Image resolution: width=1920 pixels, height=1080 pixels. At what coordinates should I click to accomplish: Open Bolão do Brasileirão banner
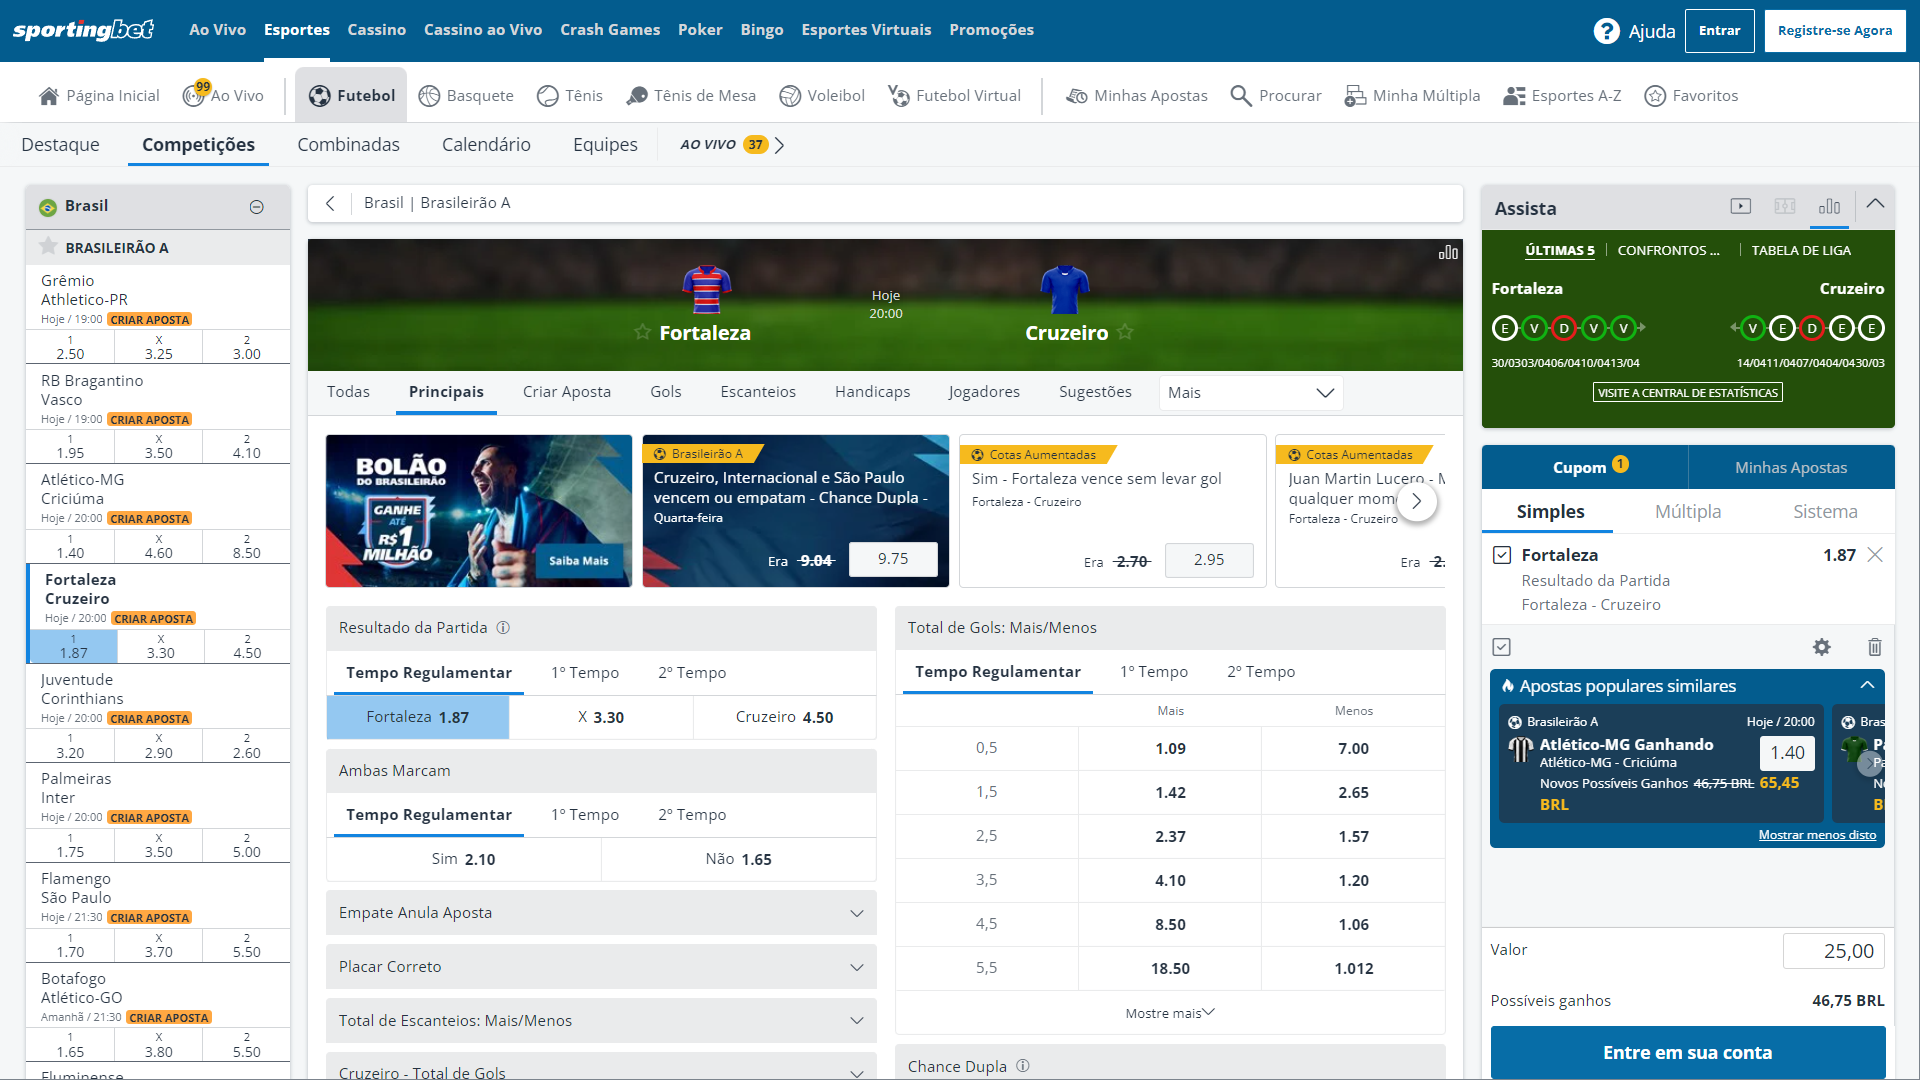click(479, 511)
